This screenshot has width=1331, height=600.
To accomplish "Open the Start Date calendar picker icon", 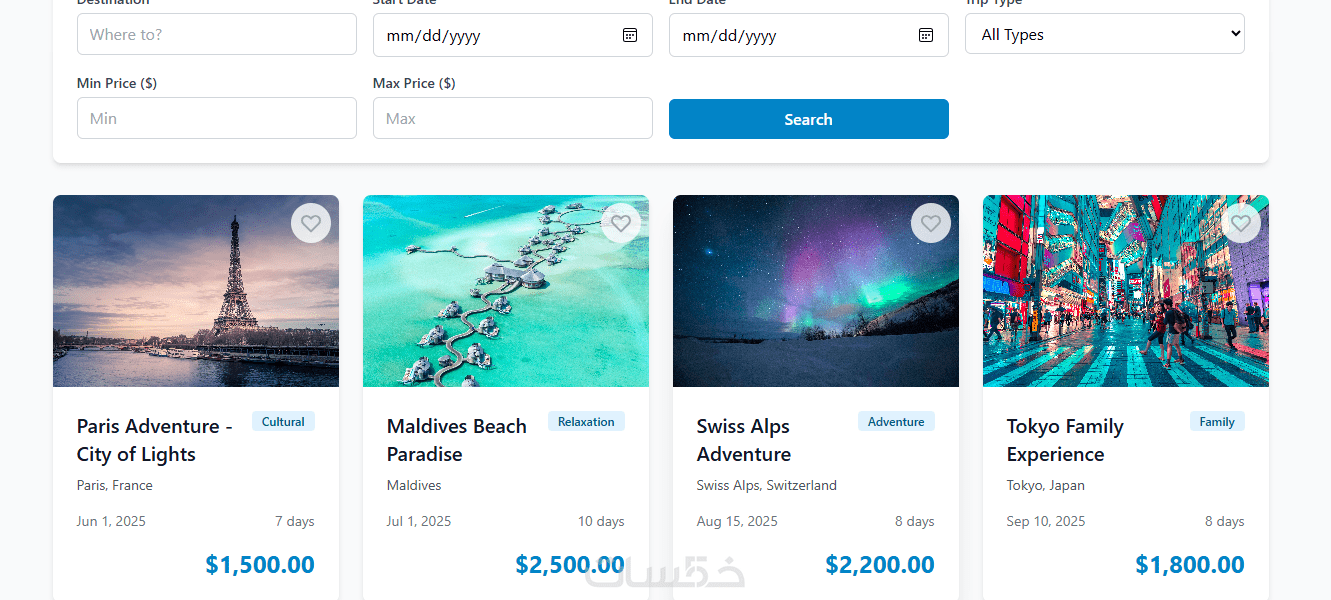I will pos(630,35).
